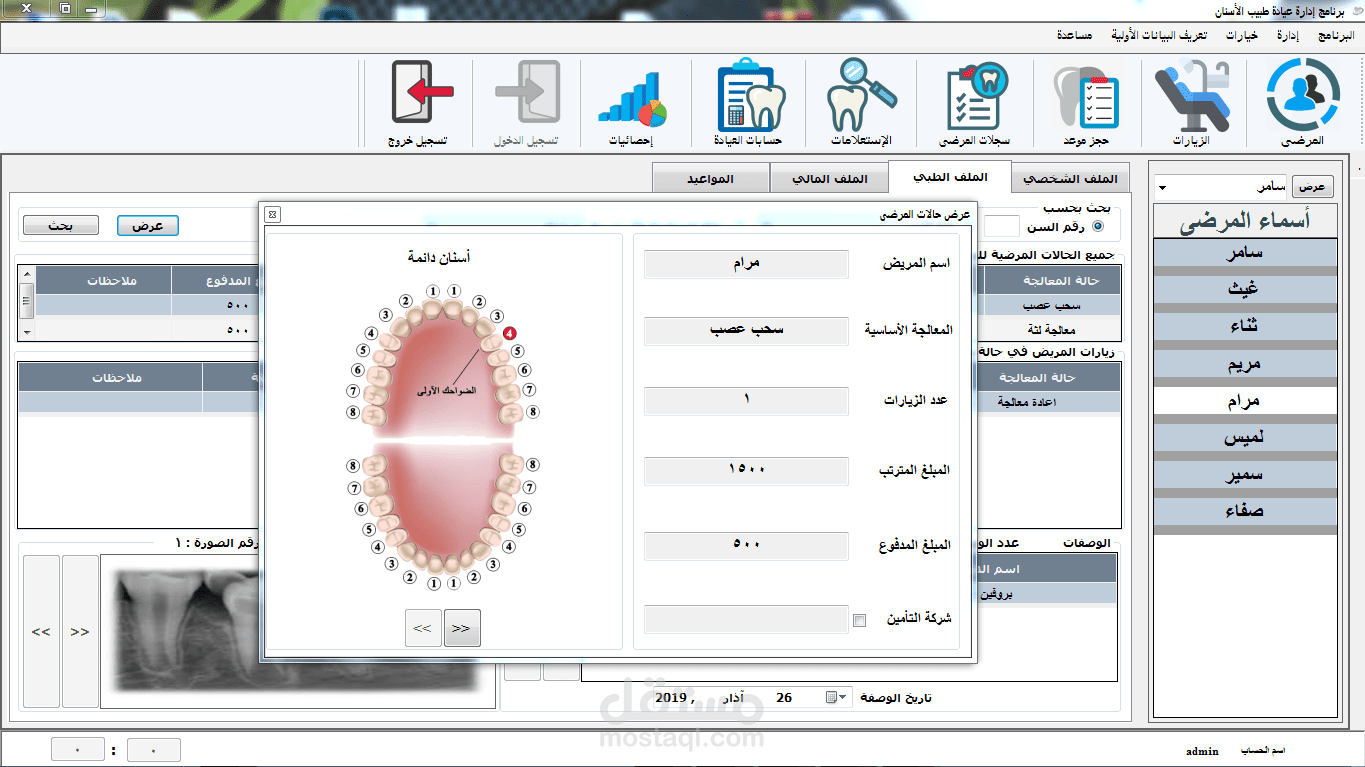The height and width of the screenshot is (767, 1365).
Task: Click the عرض button beside patient dropdown
Action: pos(1313,187)
